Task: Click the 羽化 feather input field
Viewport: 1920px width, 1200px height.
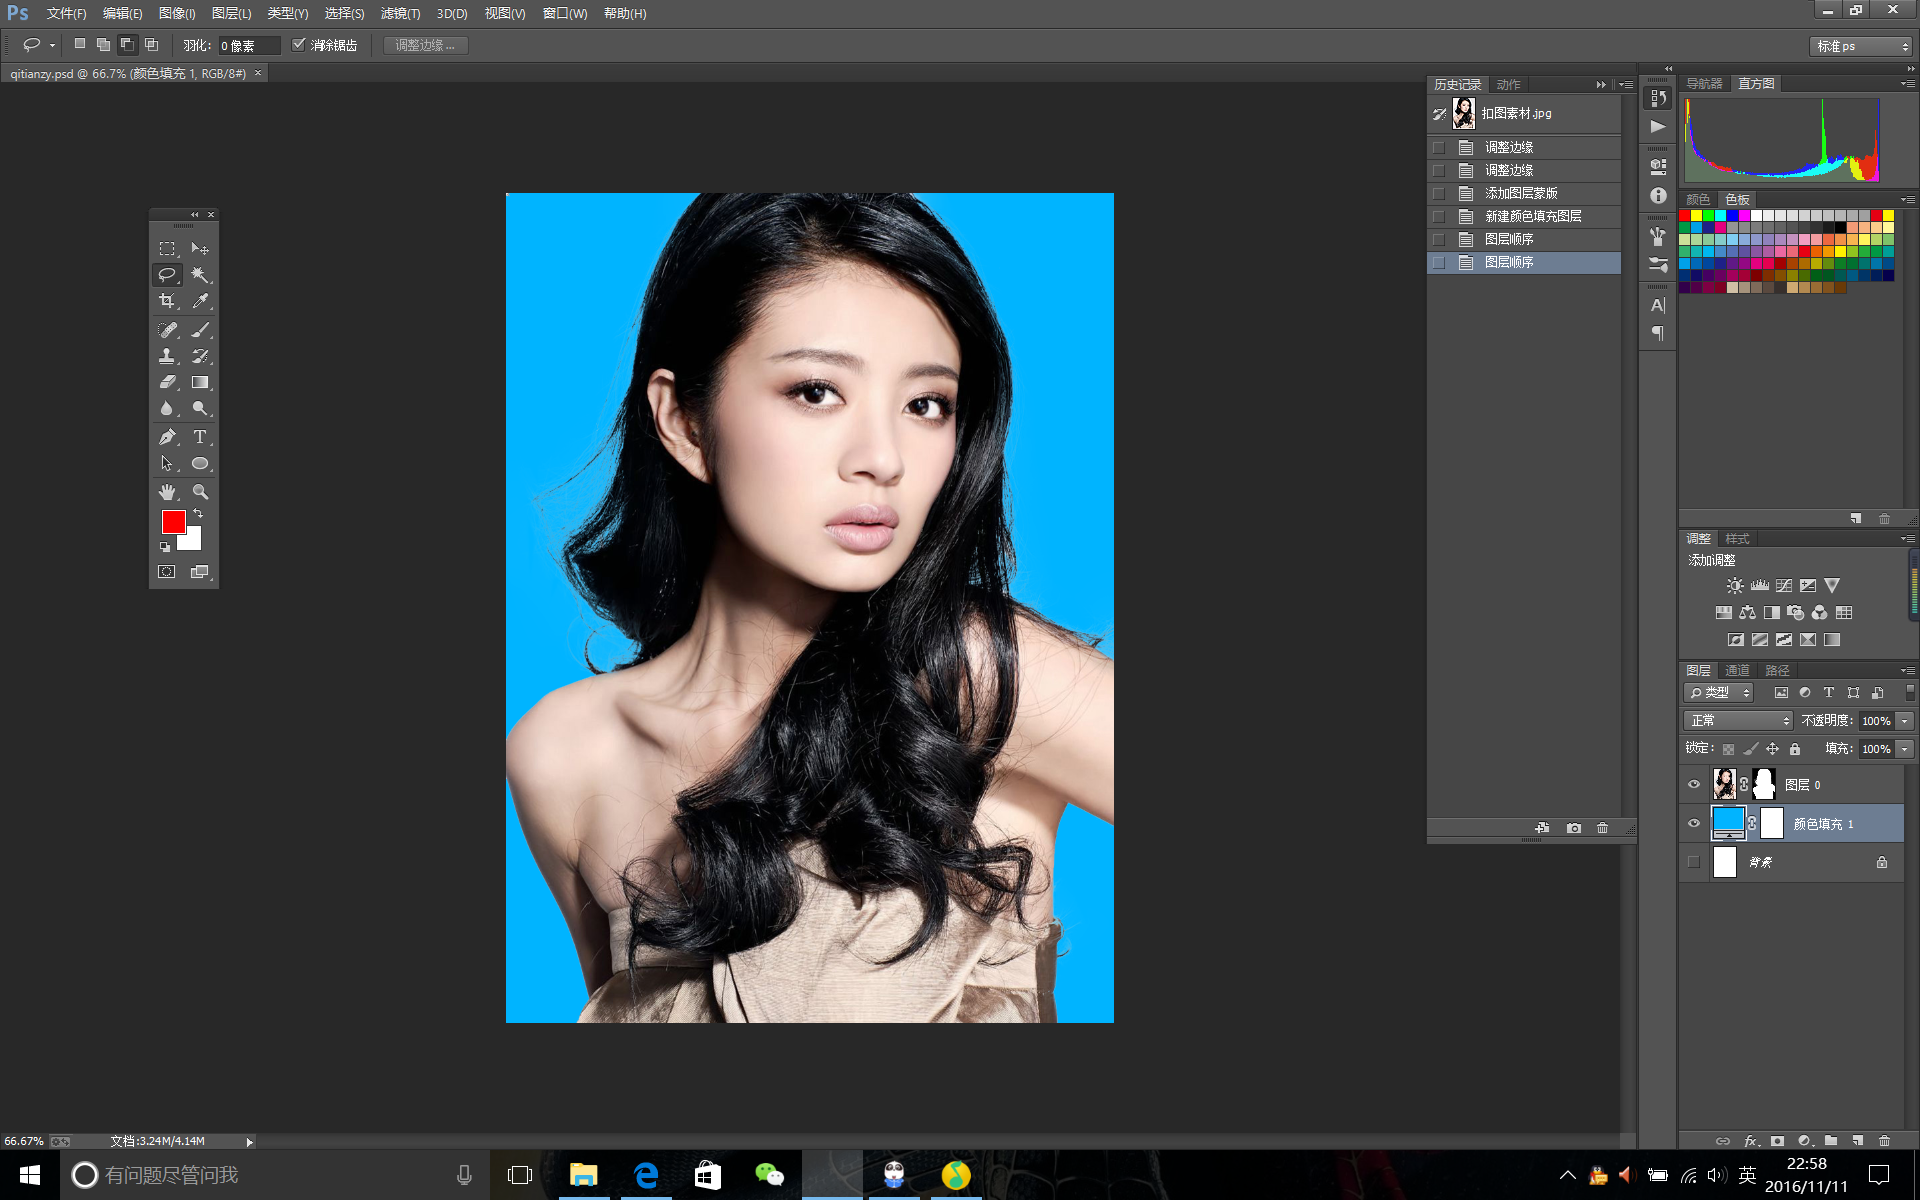Action: click(248, 46)
